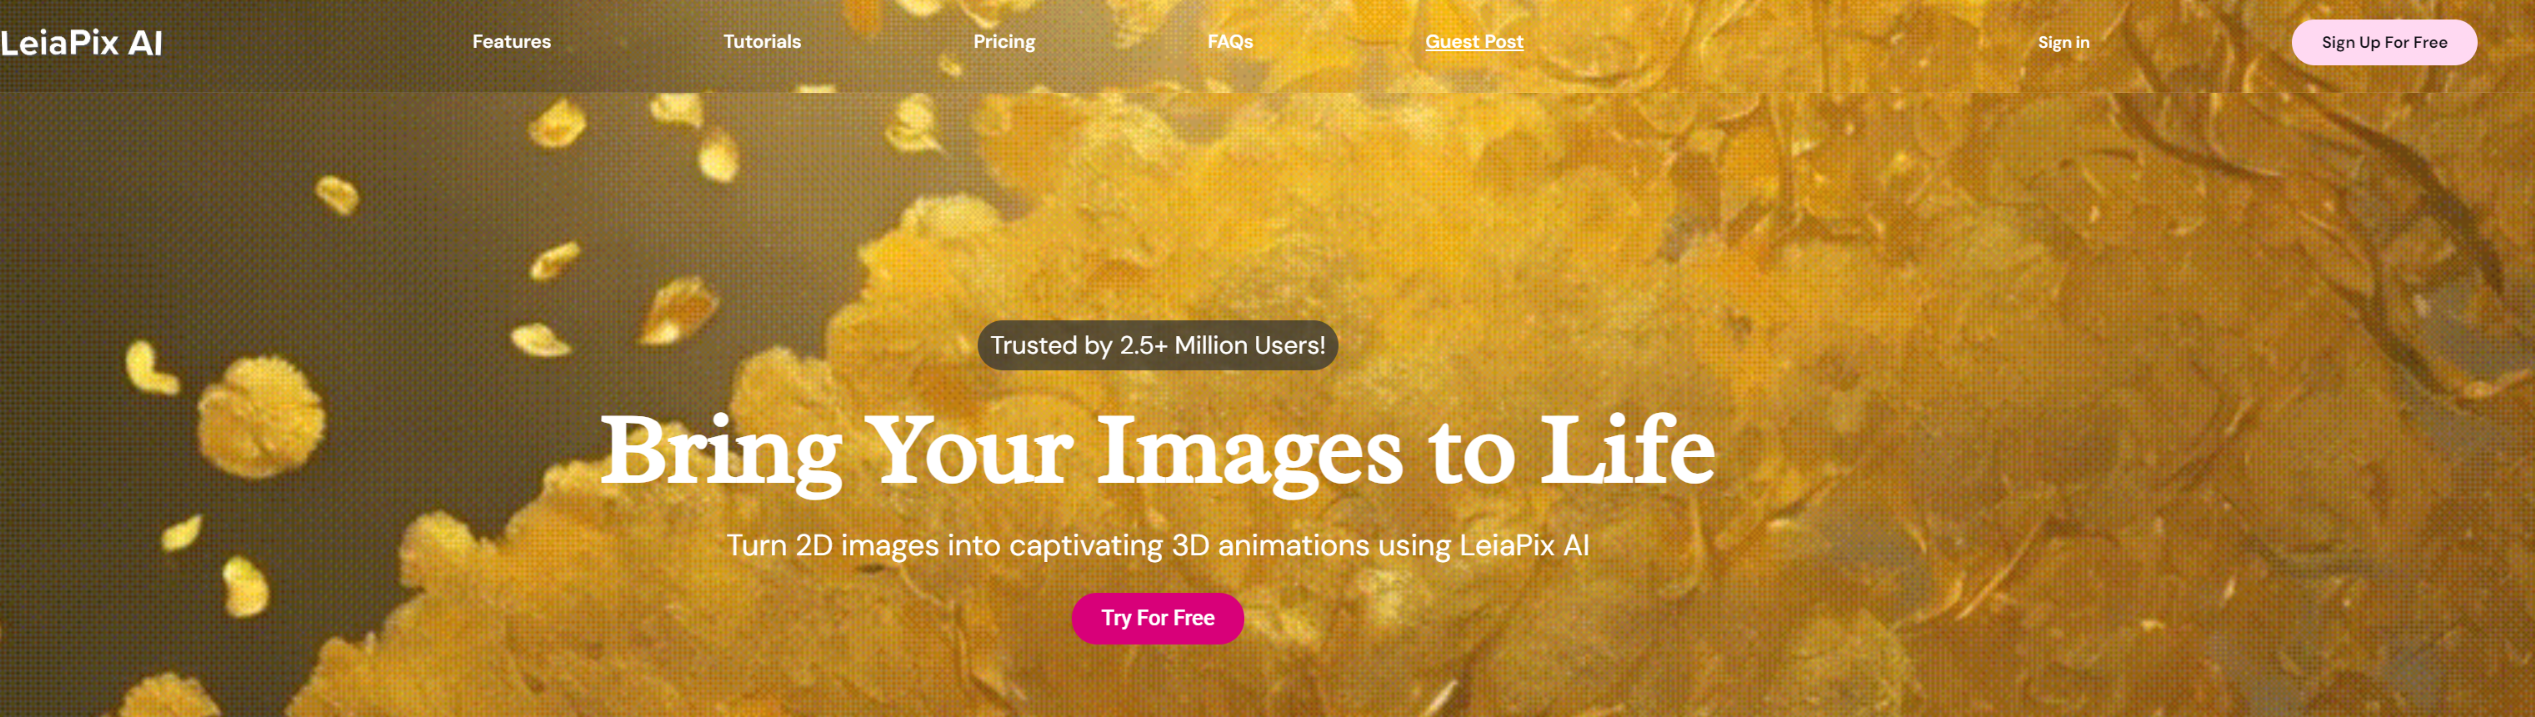The width and height of the screenshot is (2535, 717).
Task: Go to the Tutorials page
Action: pos(762,42)
